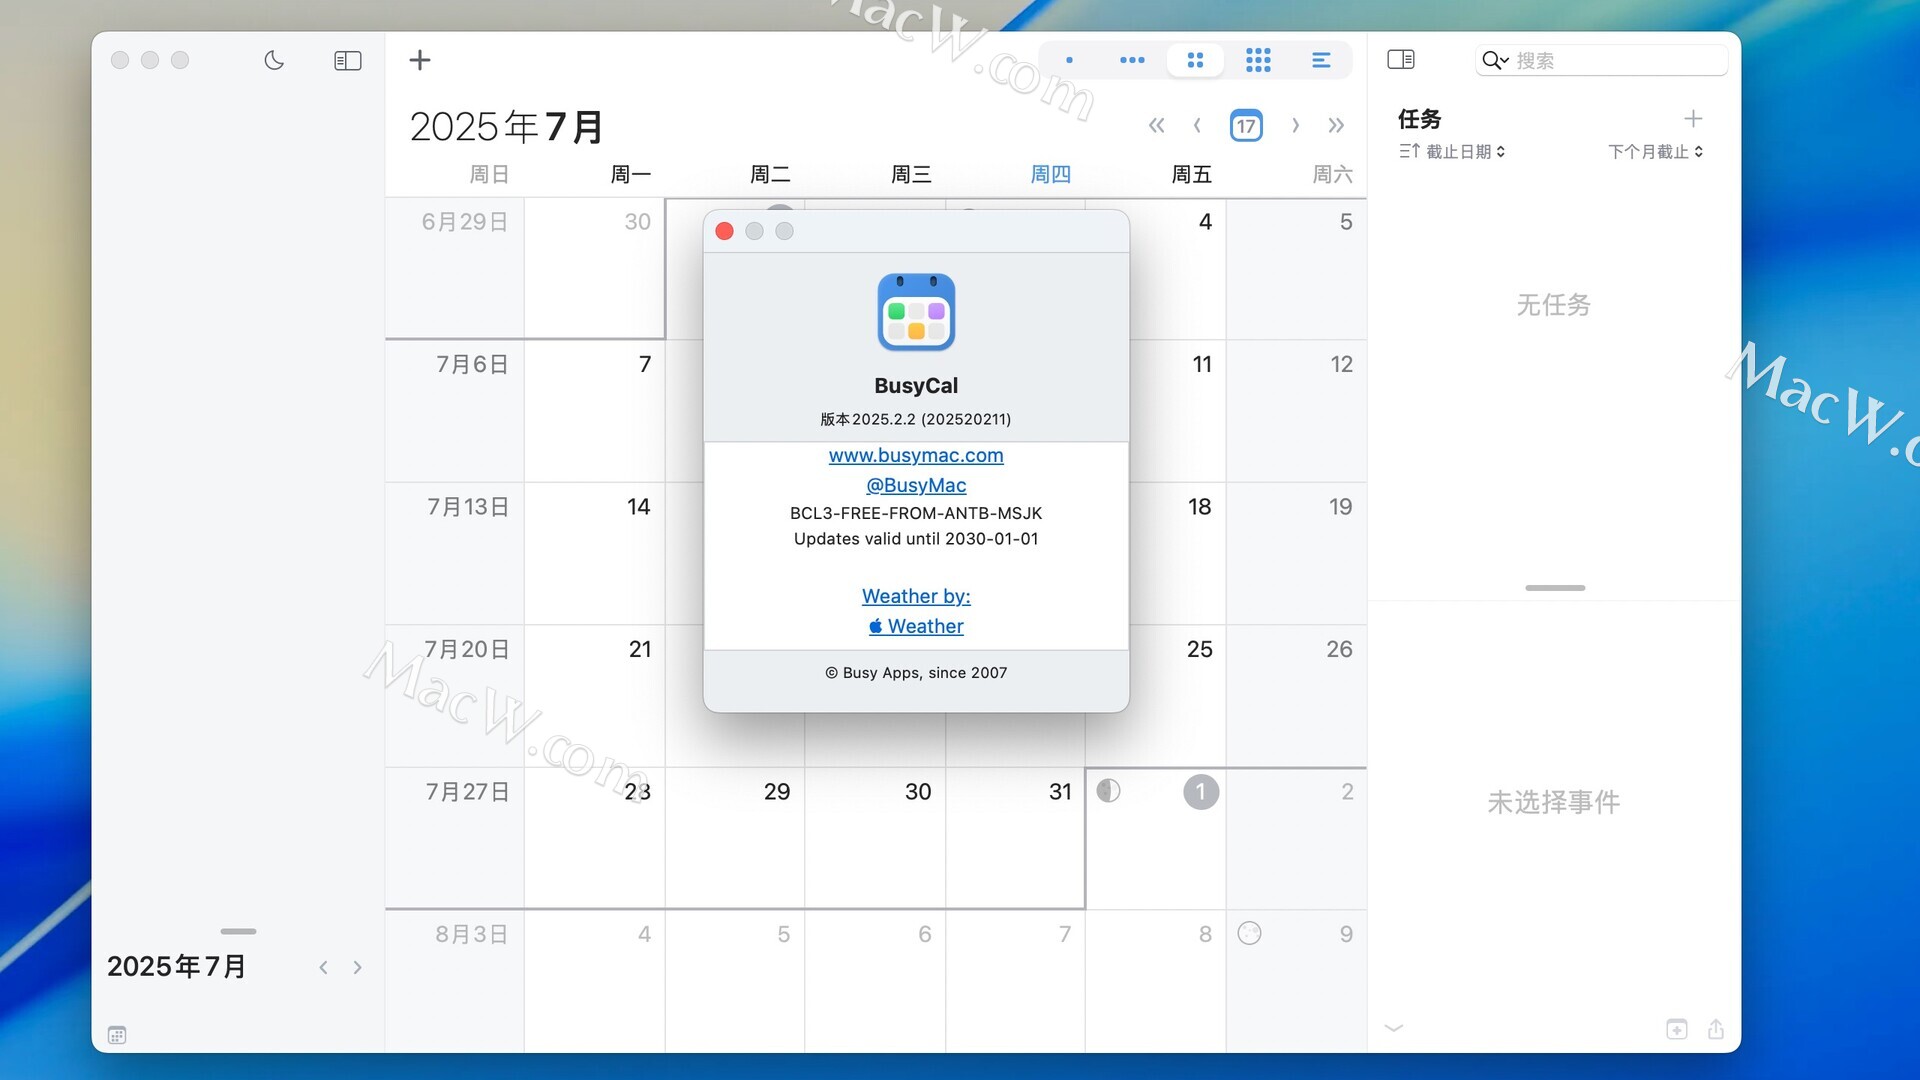Mini calendar next month arrow

coord(357,967)
